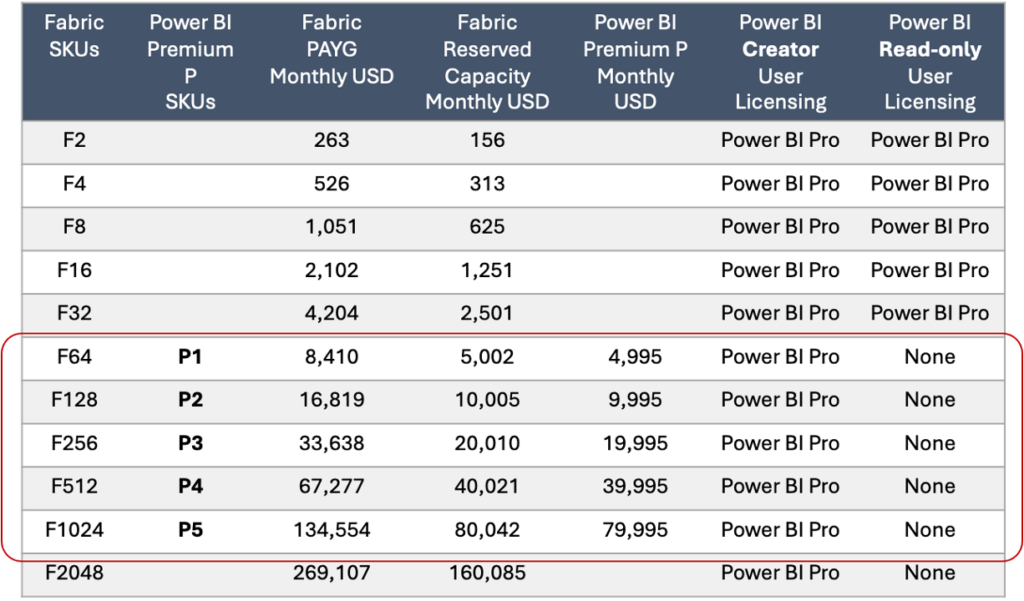The width and height of the screenshot is (1024, 601).
Task: Select the 269,107 PAYG price for F2048
Action: (x=333, y=572)
